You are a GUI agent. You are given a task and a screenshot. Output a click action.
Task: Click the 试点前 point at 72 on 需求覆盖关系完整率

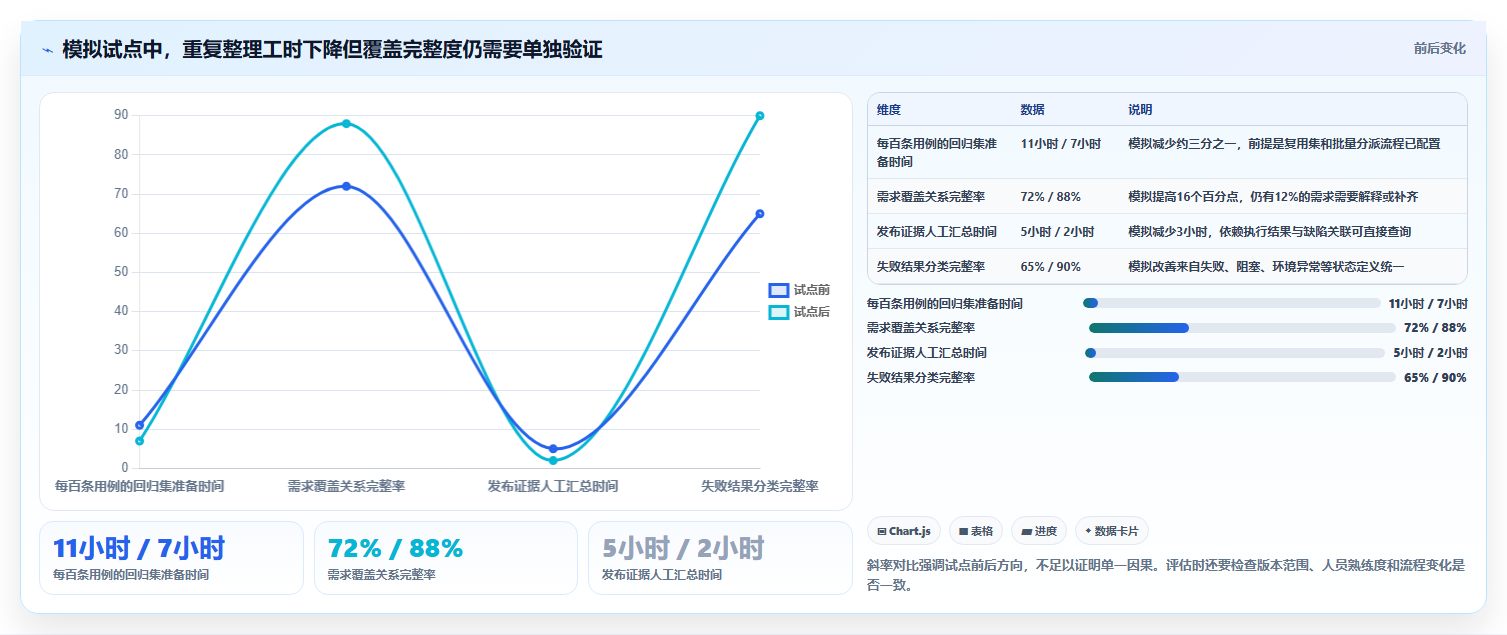346,186
